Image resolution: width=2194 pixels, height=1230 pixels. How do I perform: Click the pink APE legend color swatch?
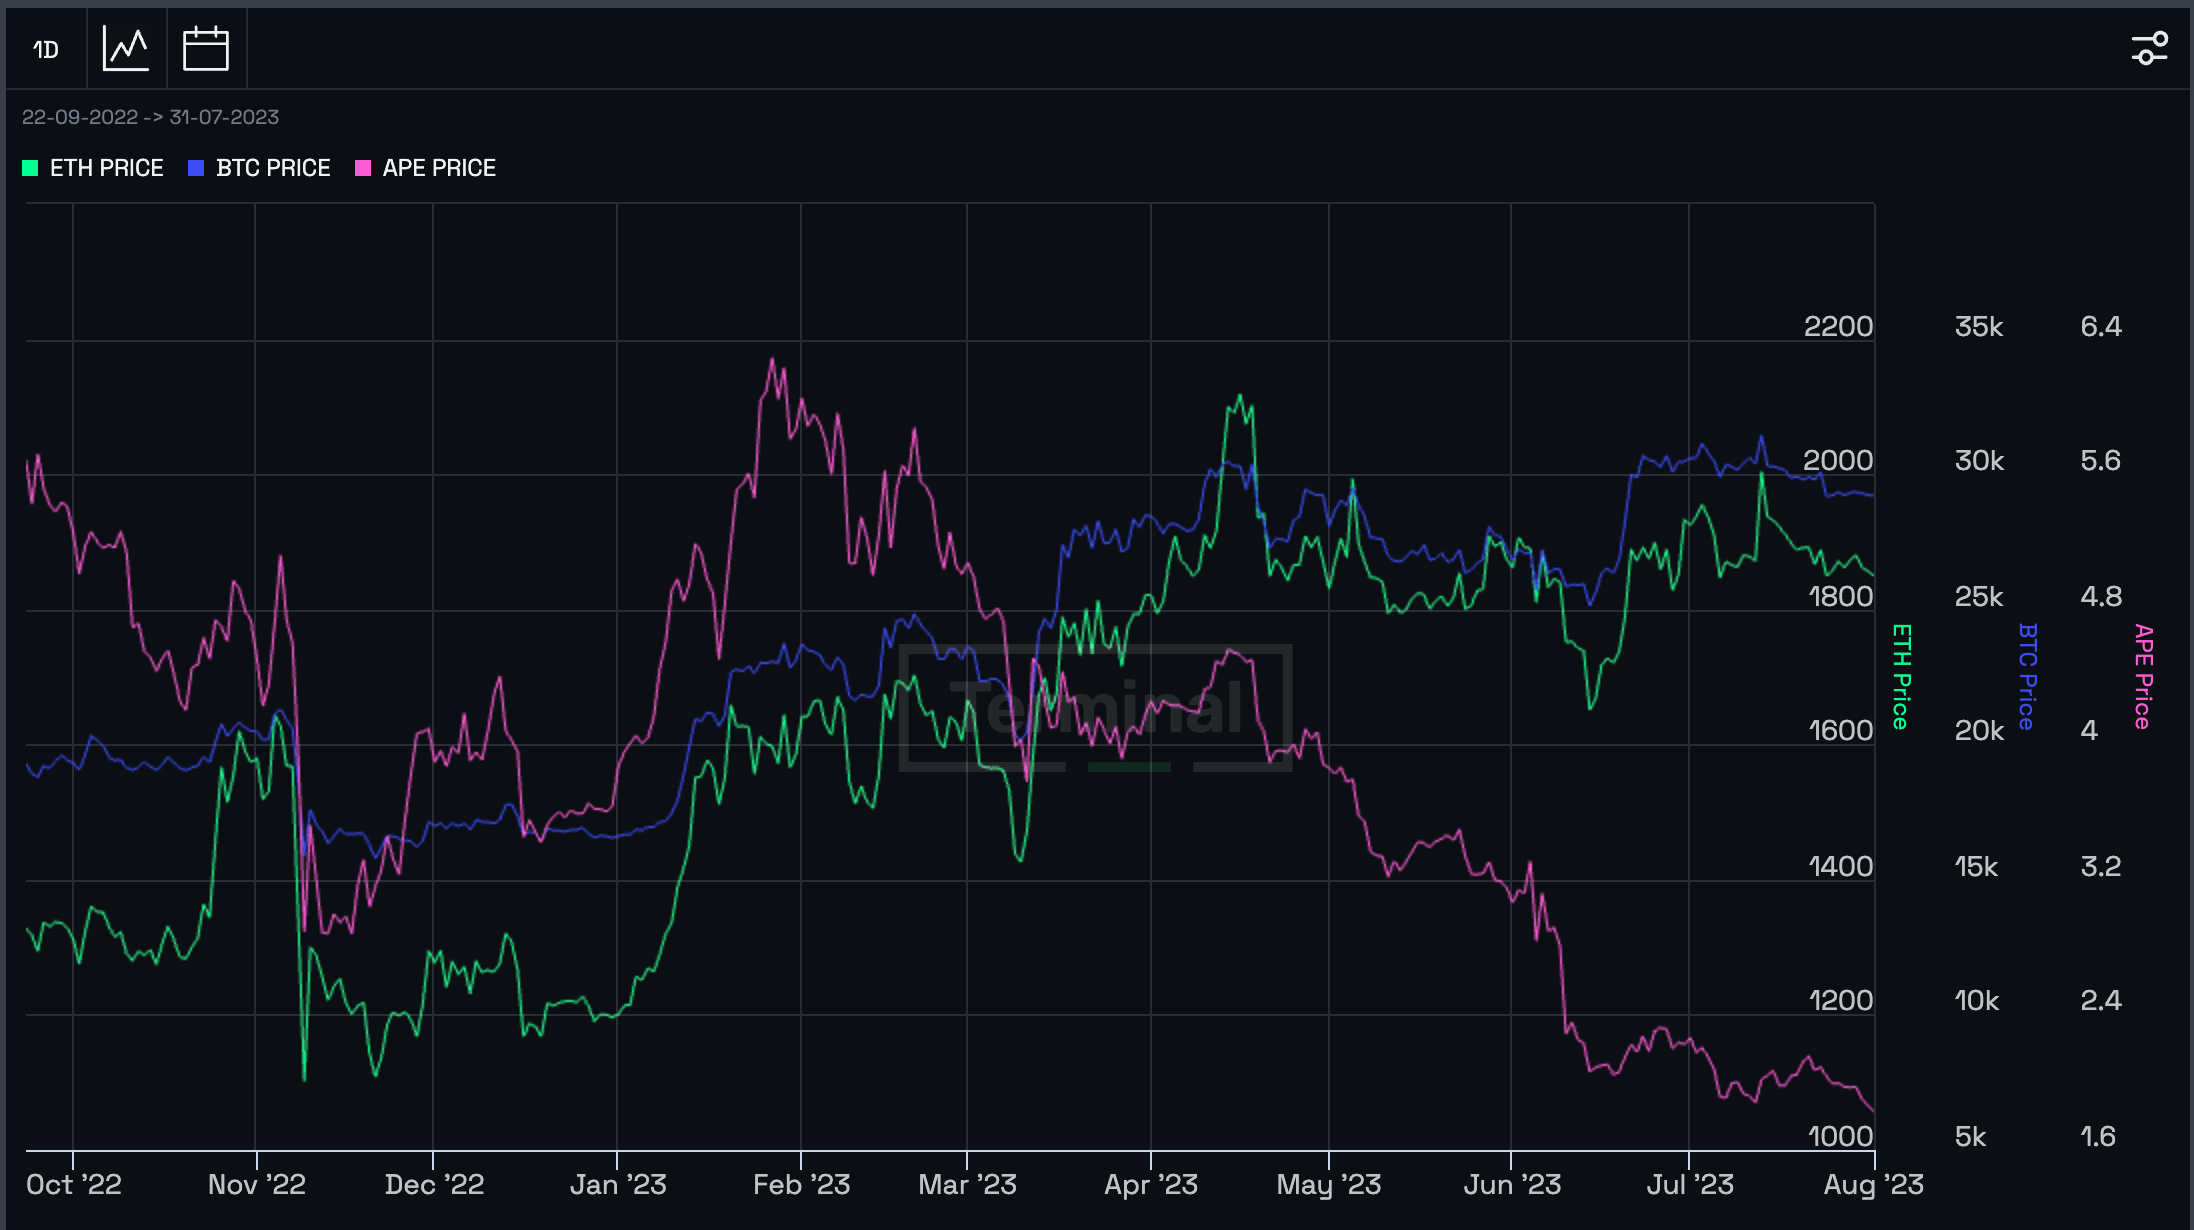[x=363, y=168]
